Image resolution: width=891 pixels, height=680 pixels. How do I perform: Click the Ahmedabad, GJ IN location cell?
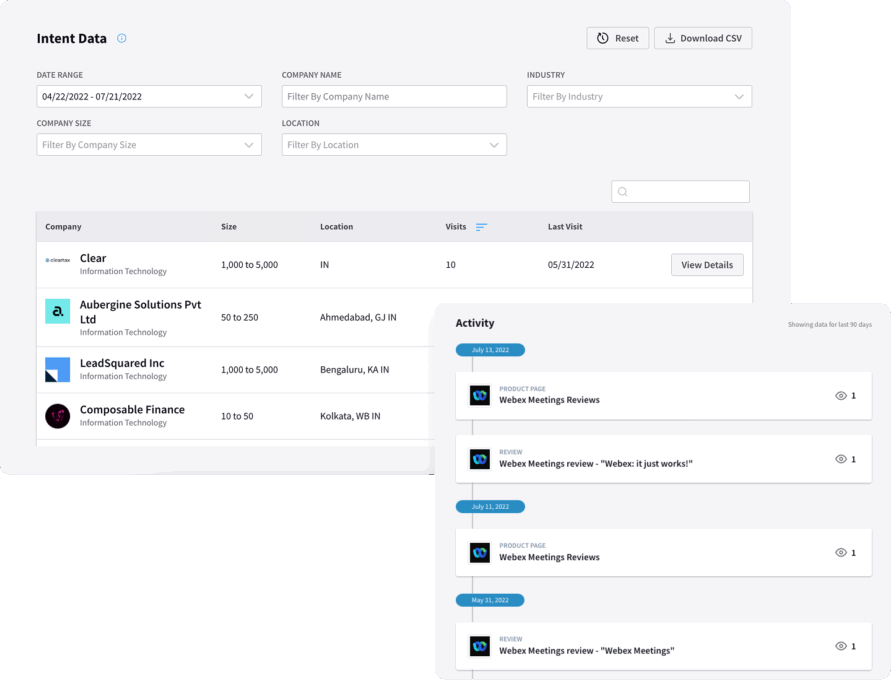(358, 317)
